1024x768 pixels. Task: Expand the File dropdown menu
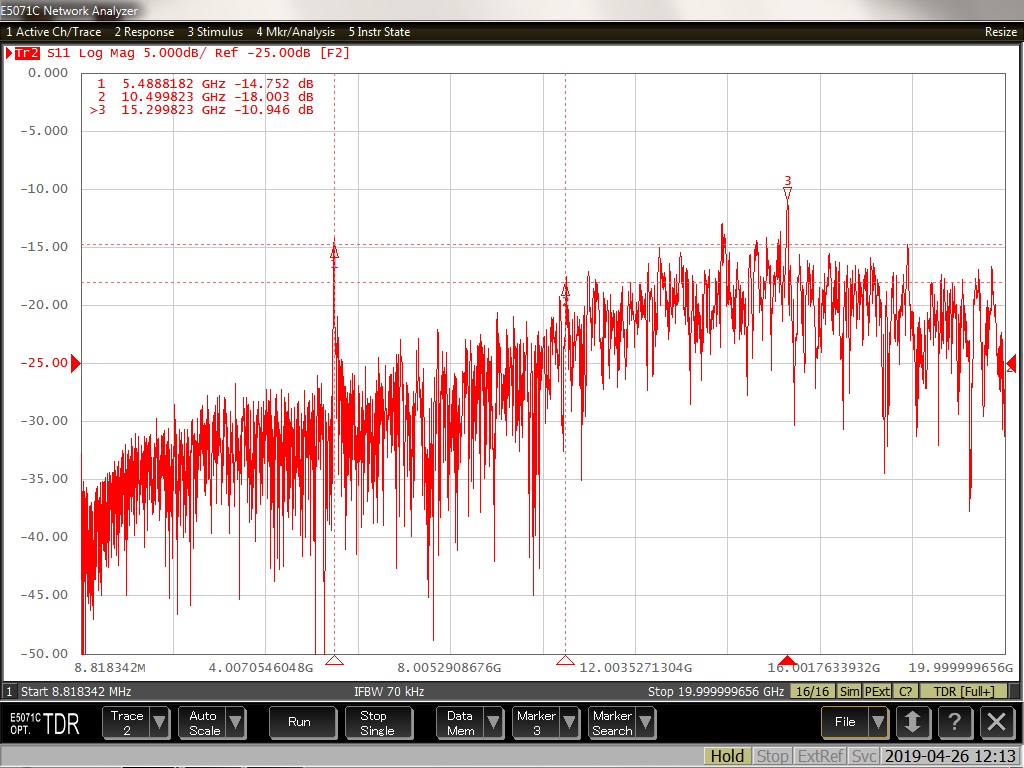877,722
